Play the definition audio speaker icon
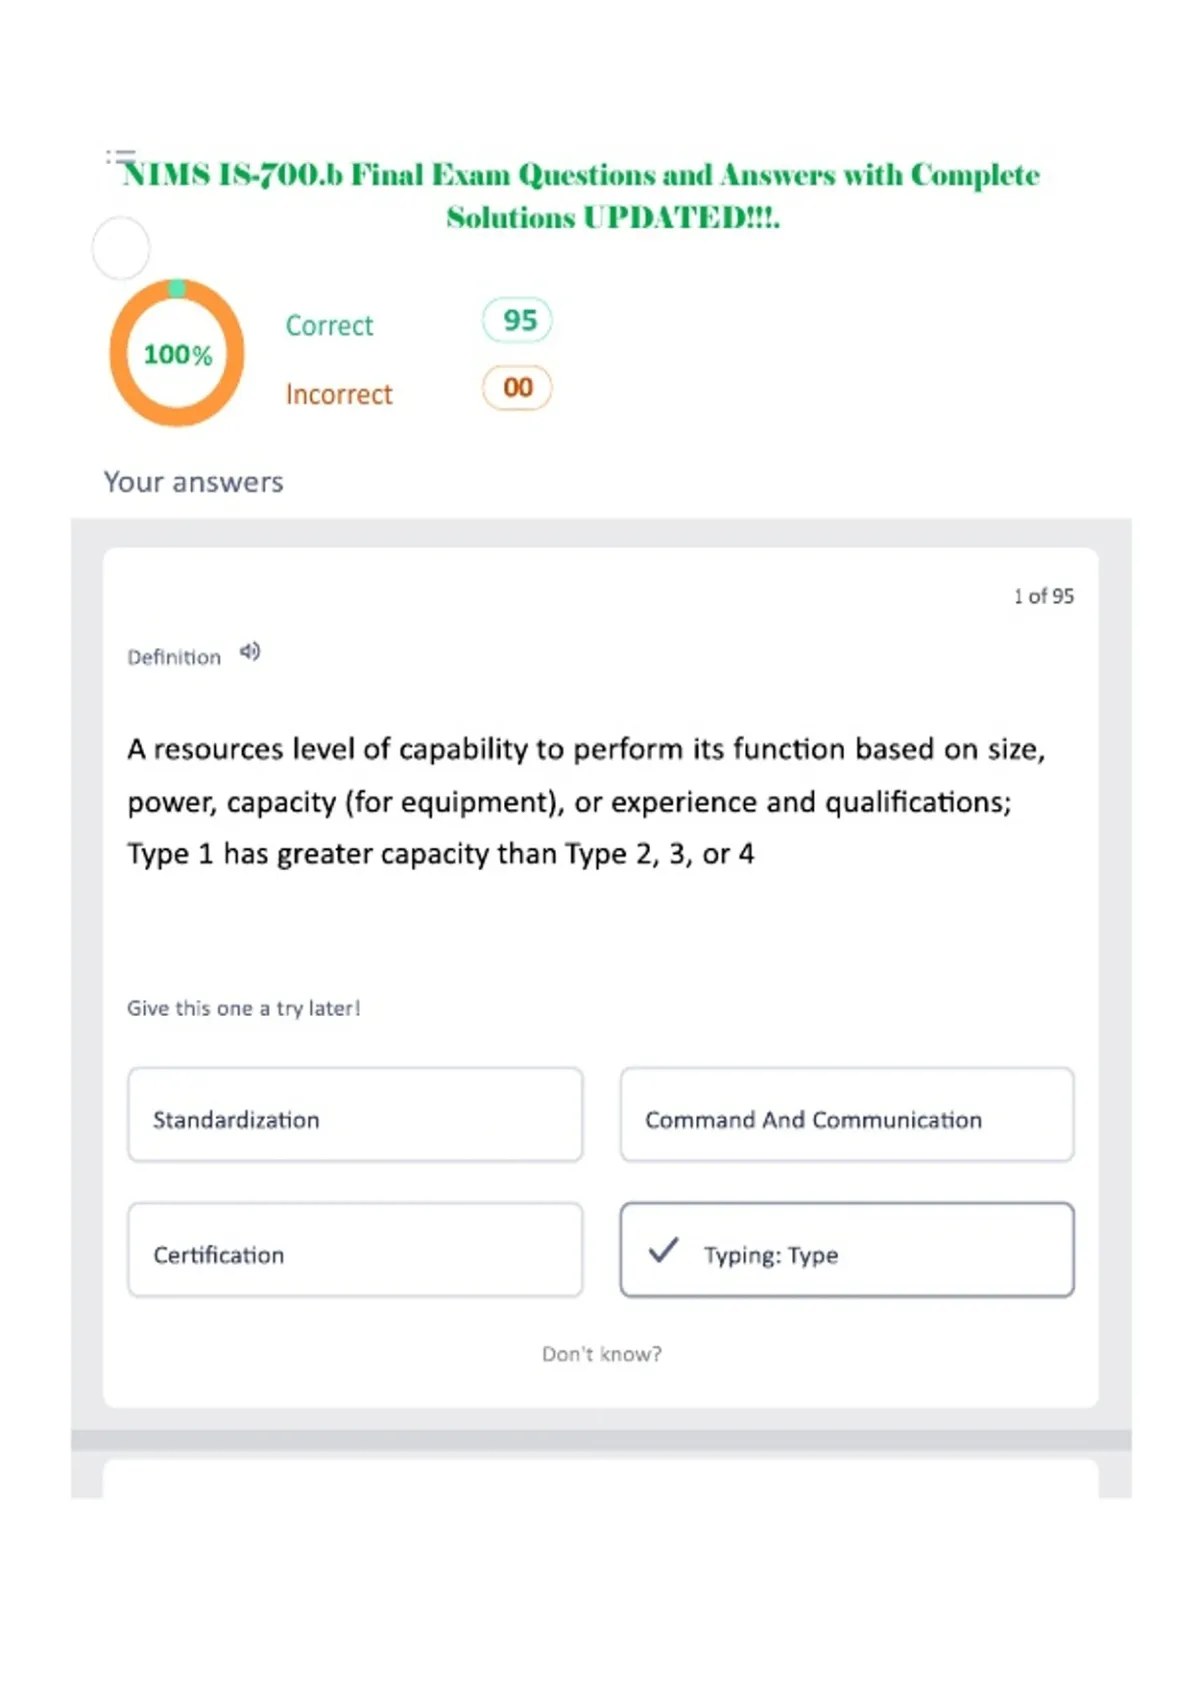1200x1700 pixels. point(250,652)
